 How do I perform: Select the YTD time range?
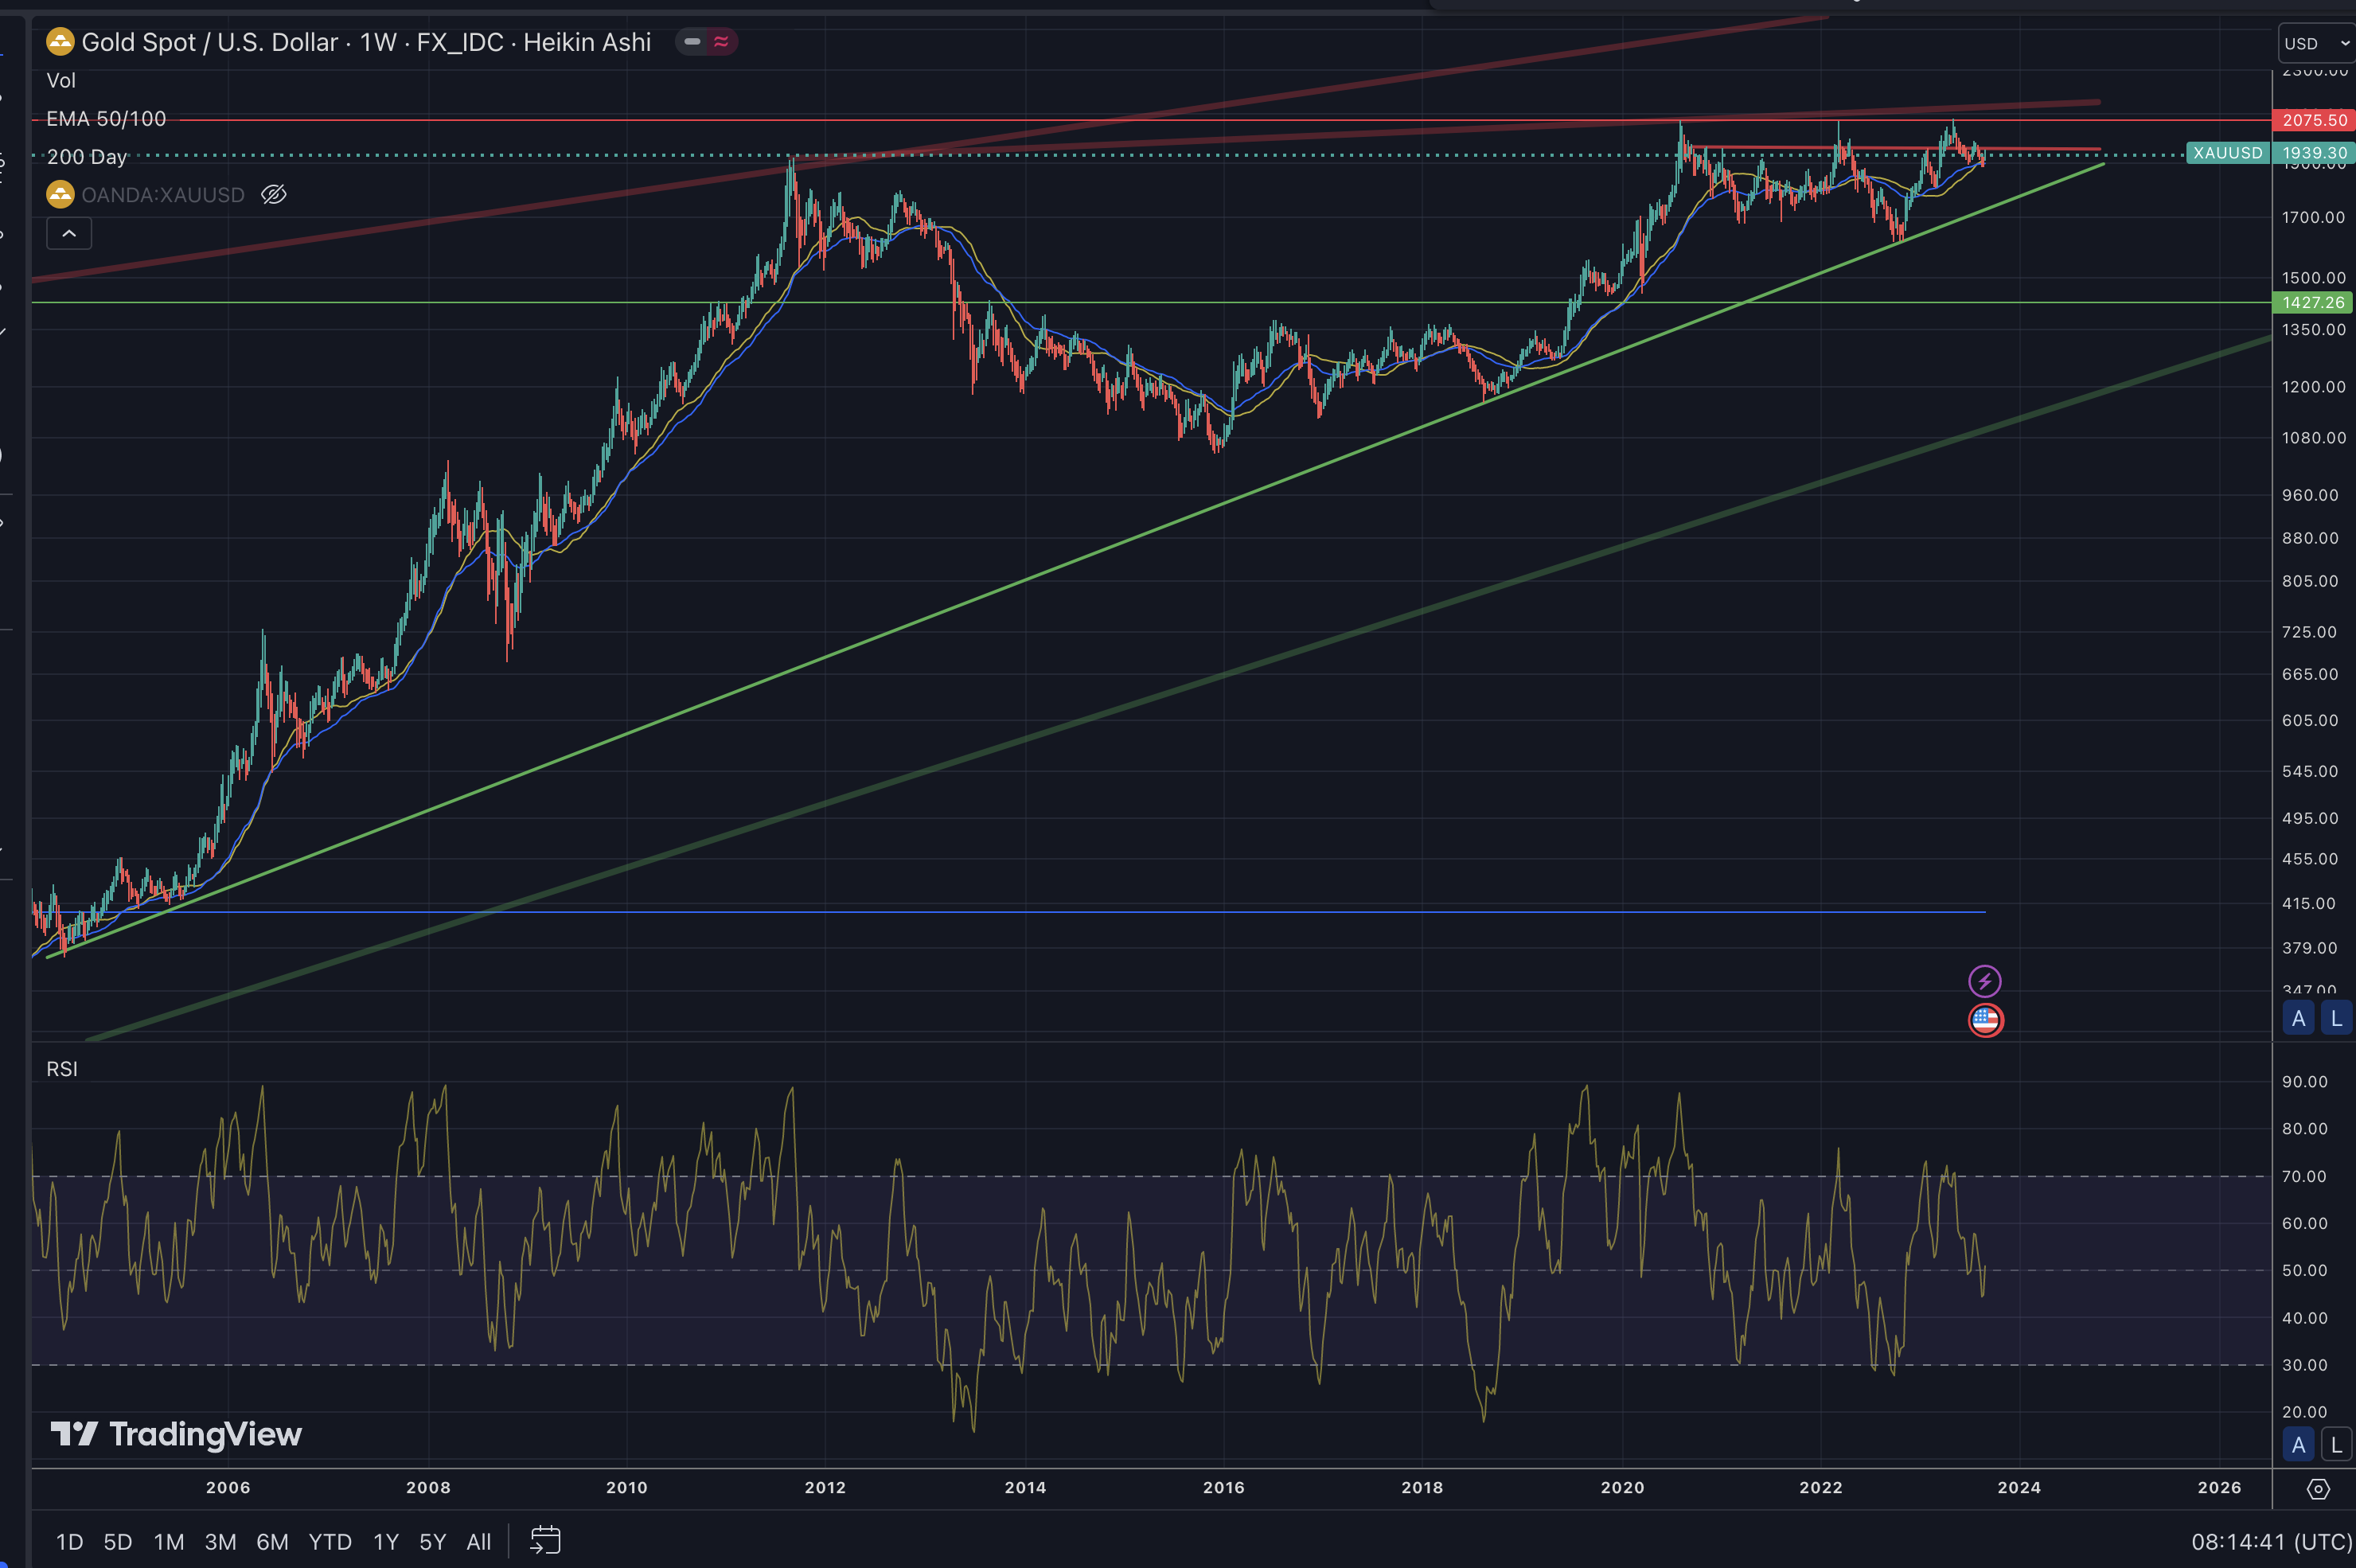click(x=330, y=1541)
